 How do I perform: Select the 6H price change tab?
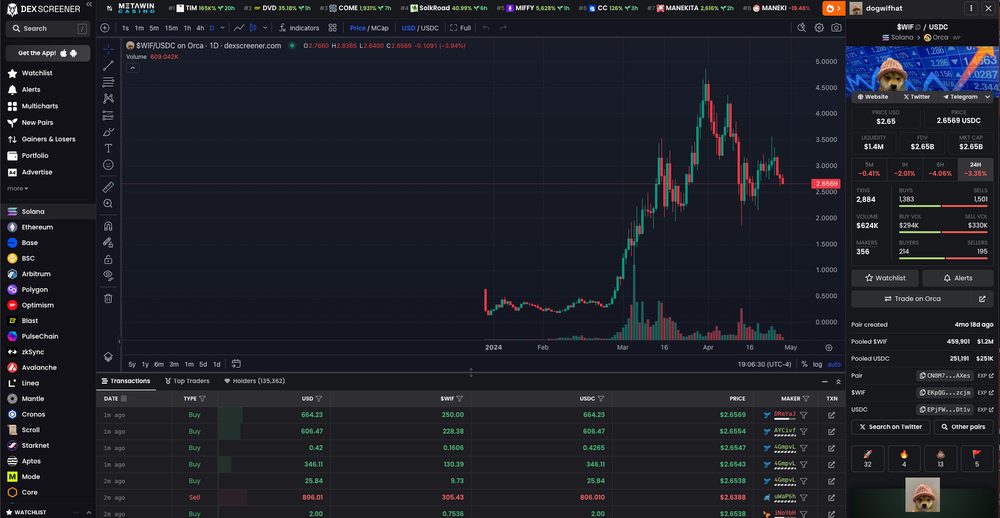940,169
